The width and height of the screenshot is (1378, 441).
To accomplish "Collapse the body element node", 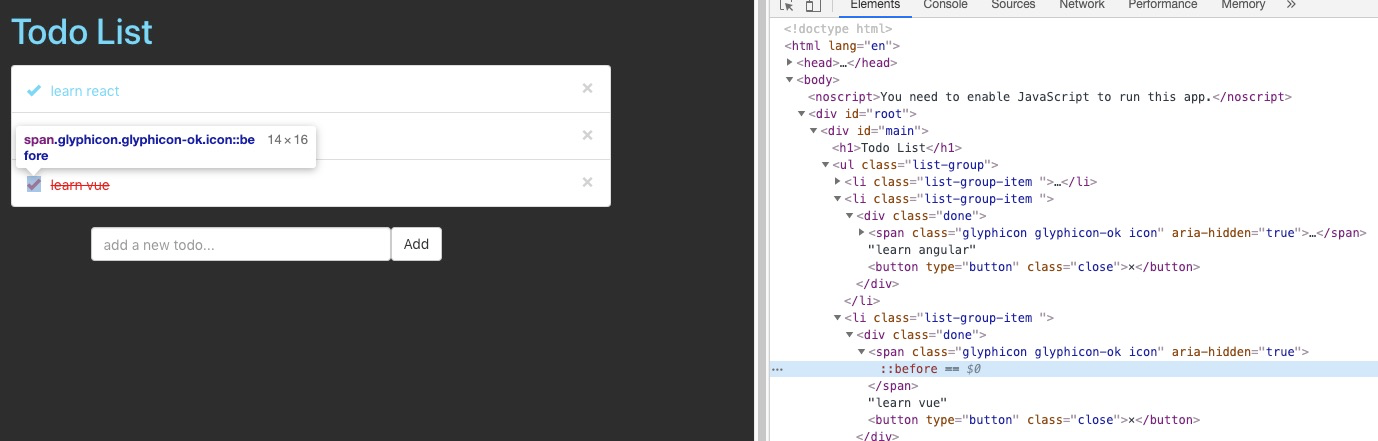I will 790,80.
